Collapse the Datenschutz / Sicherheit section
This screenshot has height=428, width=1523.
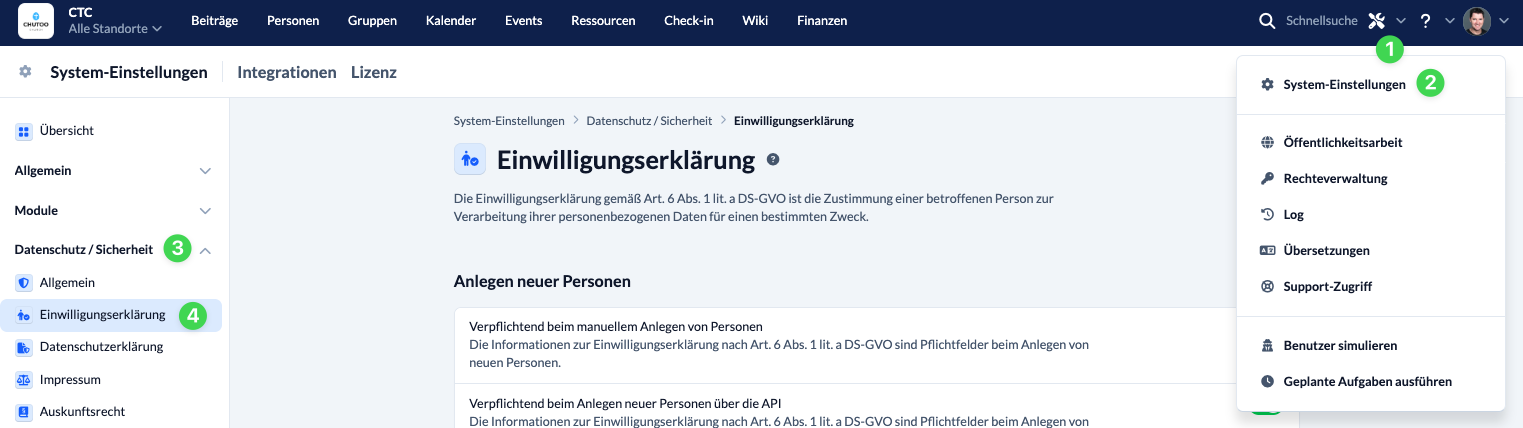point(205,250)
